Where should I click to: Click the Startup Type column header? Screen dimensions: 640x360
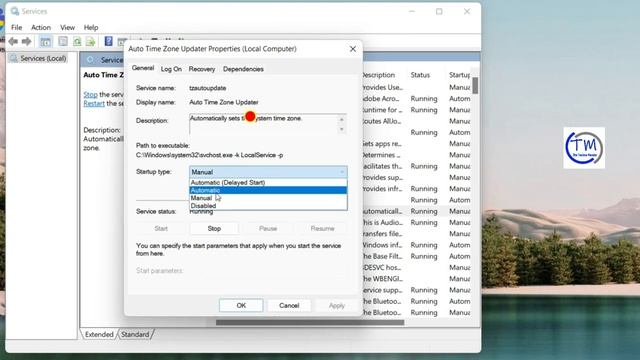click(x=459, y=75)
